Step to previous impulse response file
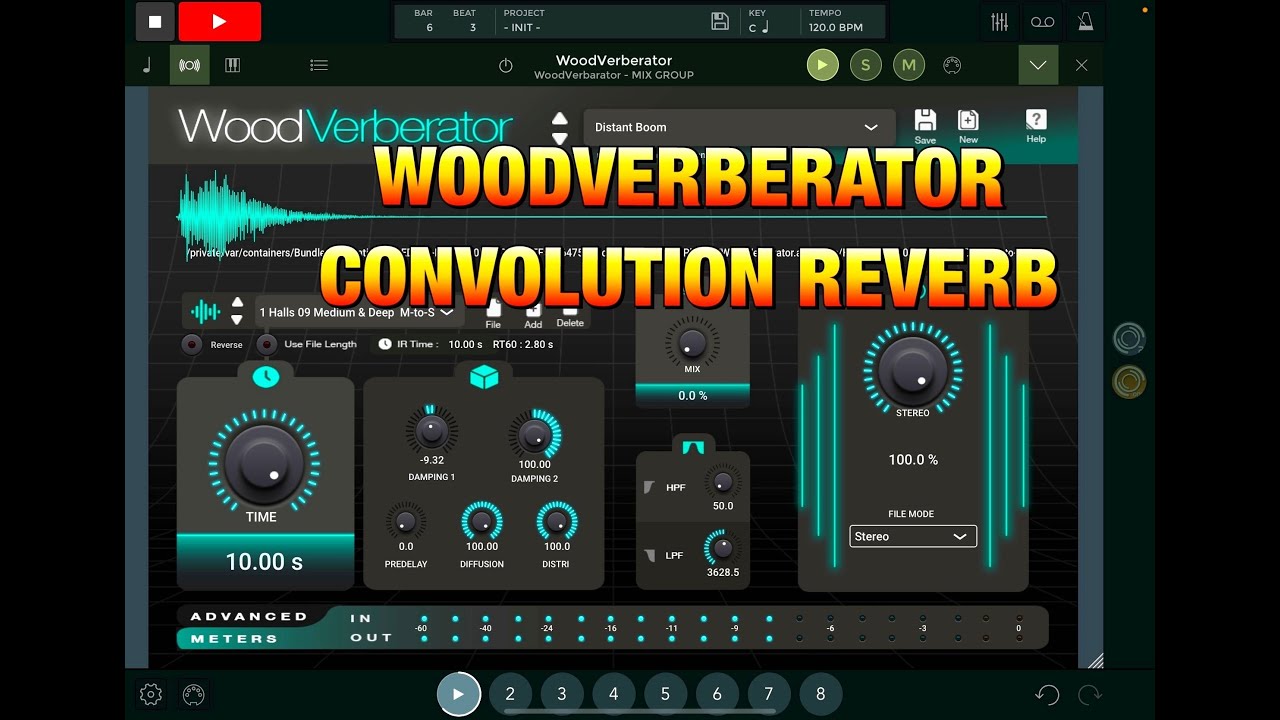Image resolution: width=1280 pixels, height=720 pixels. [237, 302]
